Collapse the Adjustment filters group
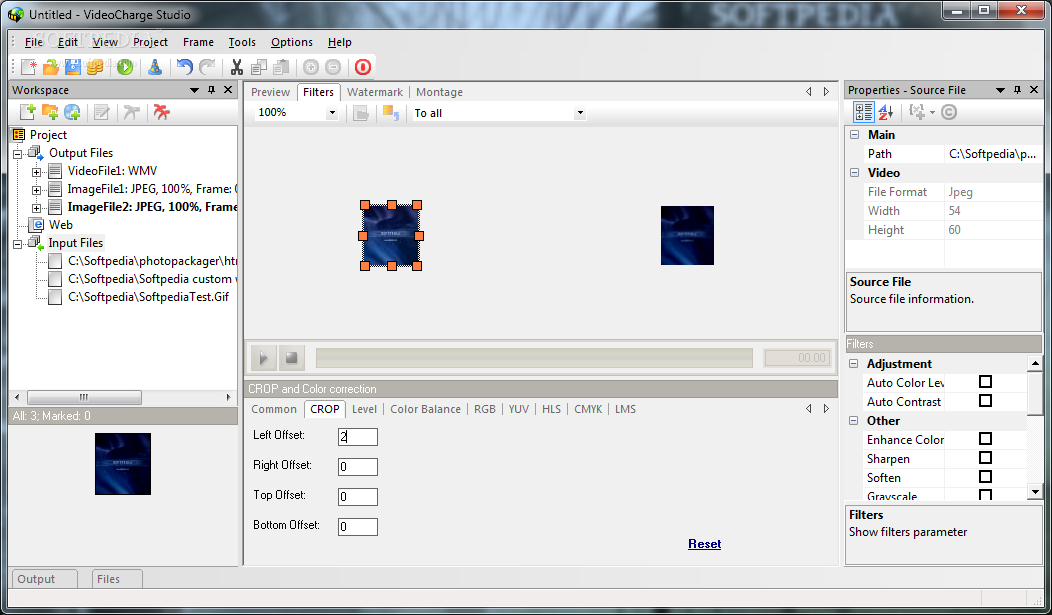This screenshot has width=1052, height=615. point(853,364)
